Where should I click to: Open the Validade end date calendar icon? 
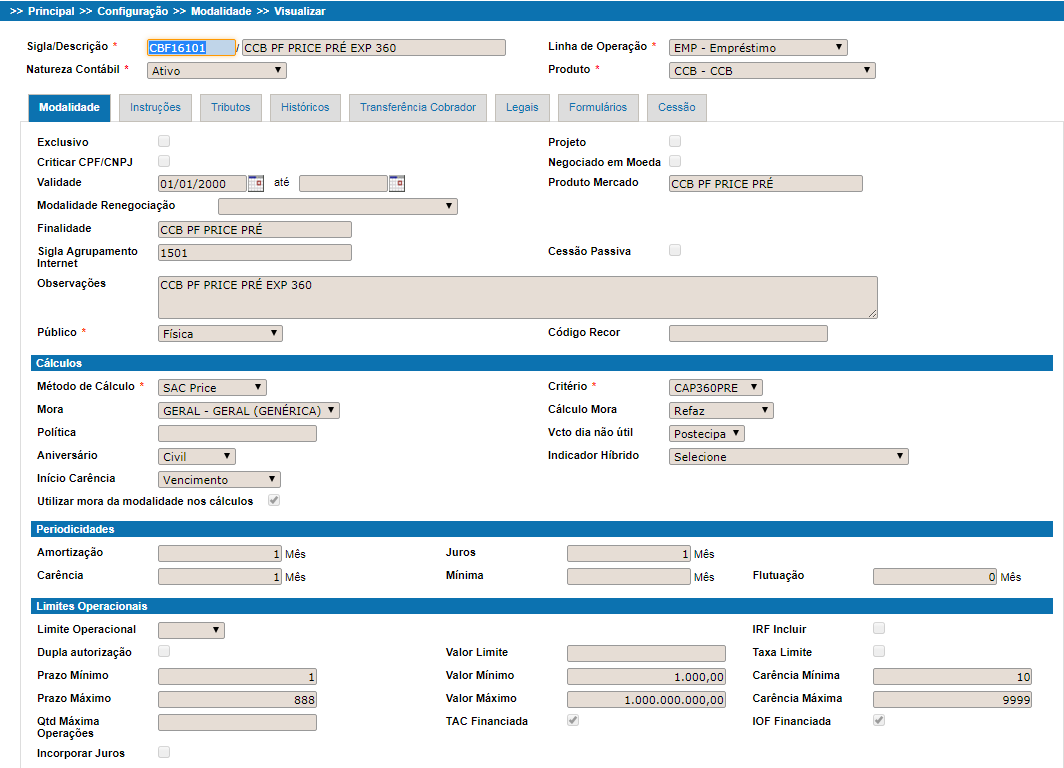397,183
